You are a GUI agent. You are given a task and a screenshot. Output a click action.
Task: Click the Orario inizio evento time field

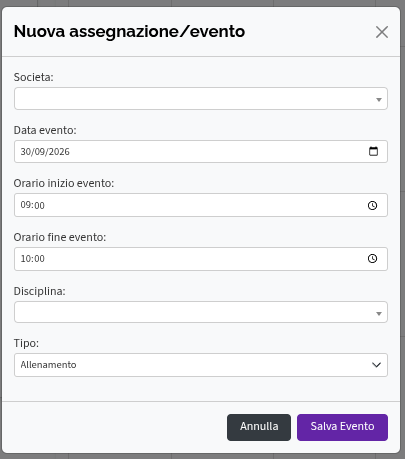coord(201,205)
